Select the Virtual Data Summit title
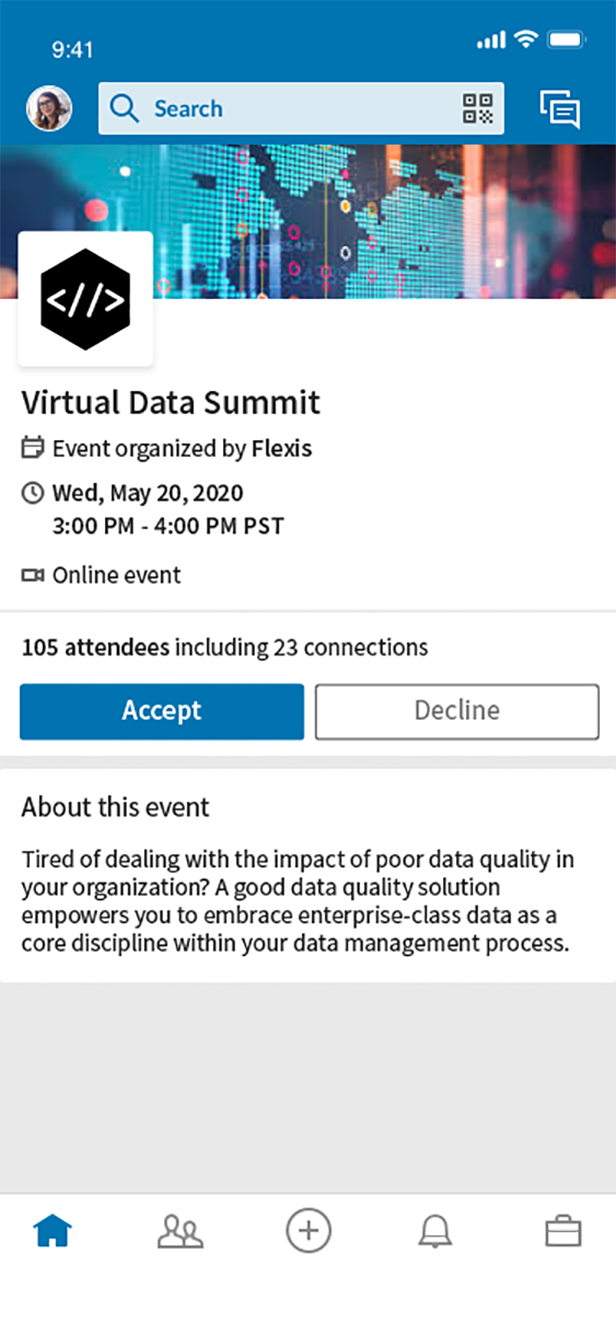This screenshot has height=1334, width=616. (x=171, y=402)
